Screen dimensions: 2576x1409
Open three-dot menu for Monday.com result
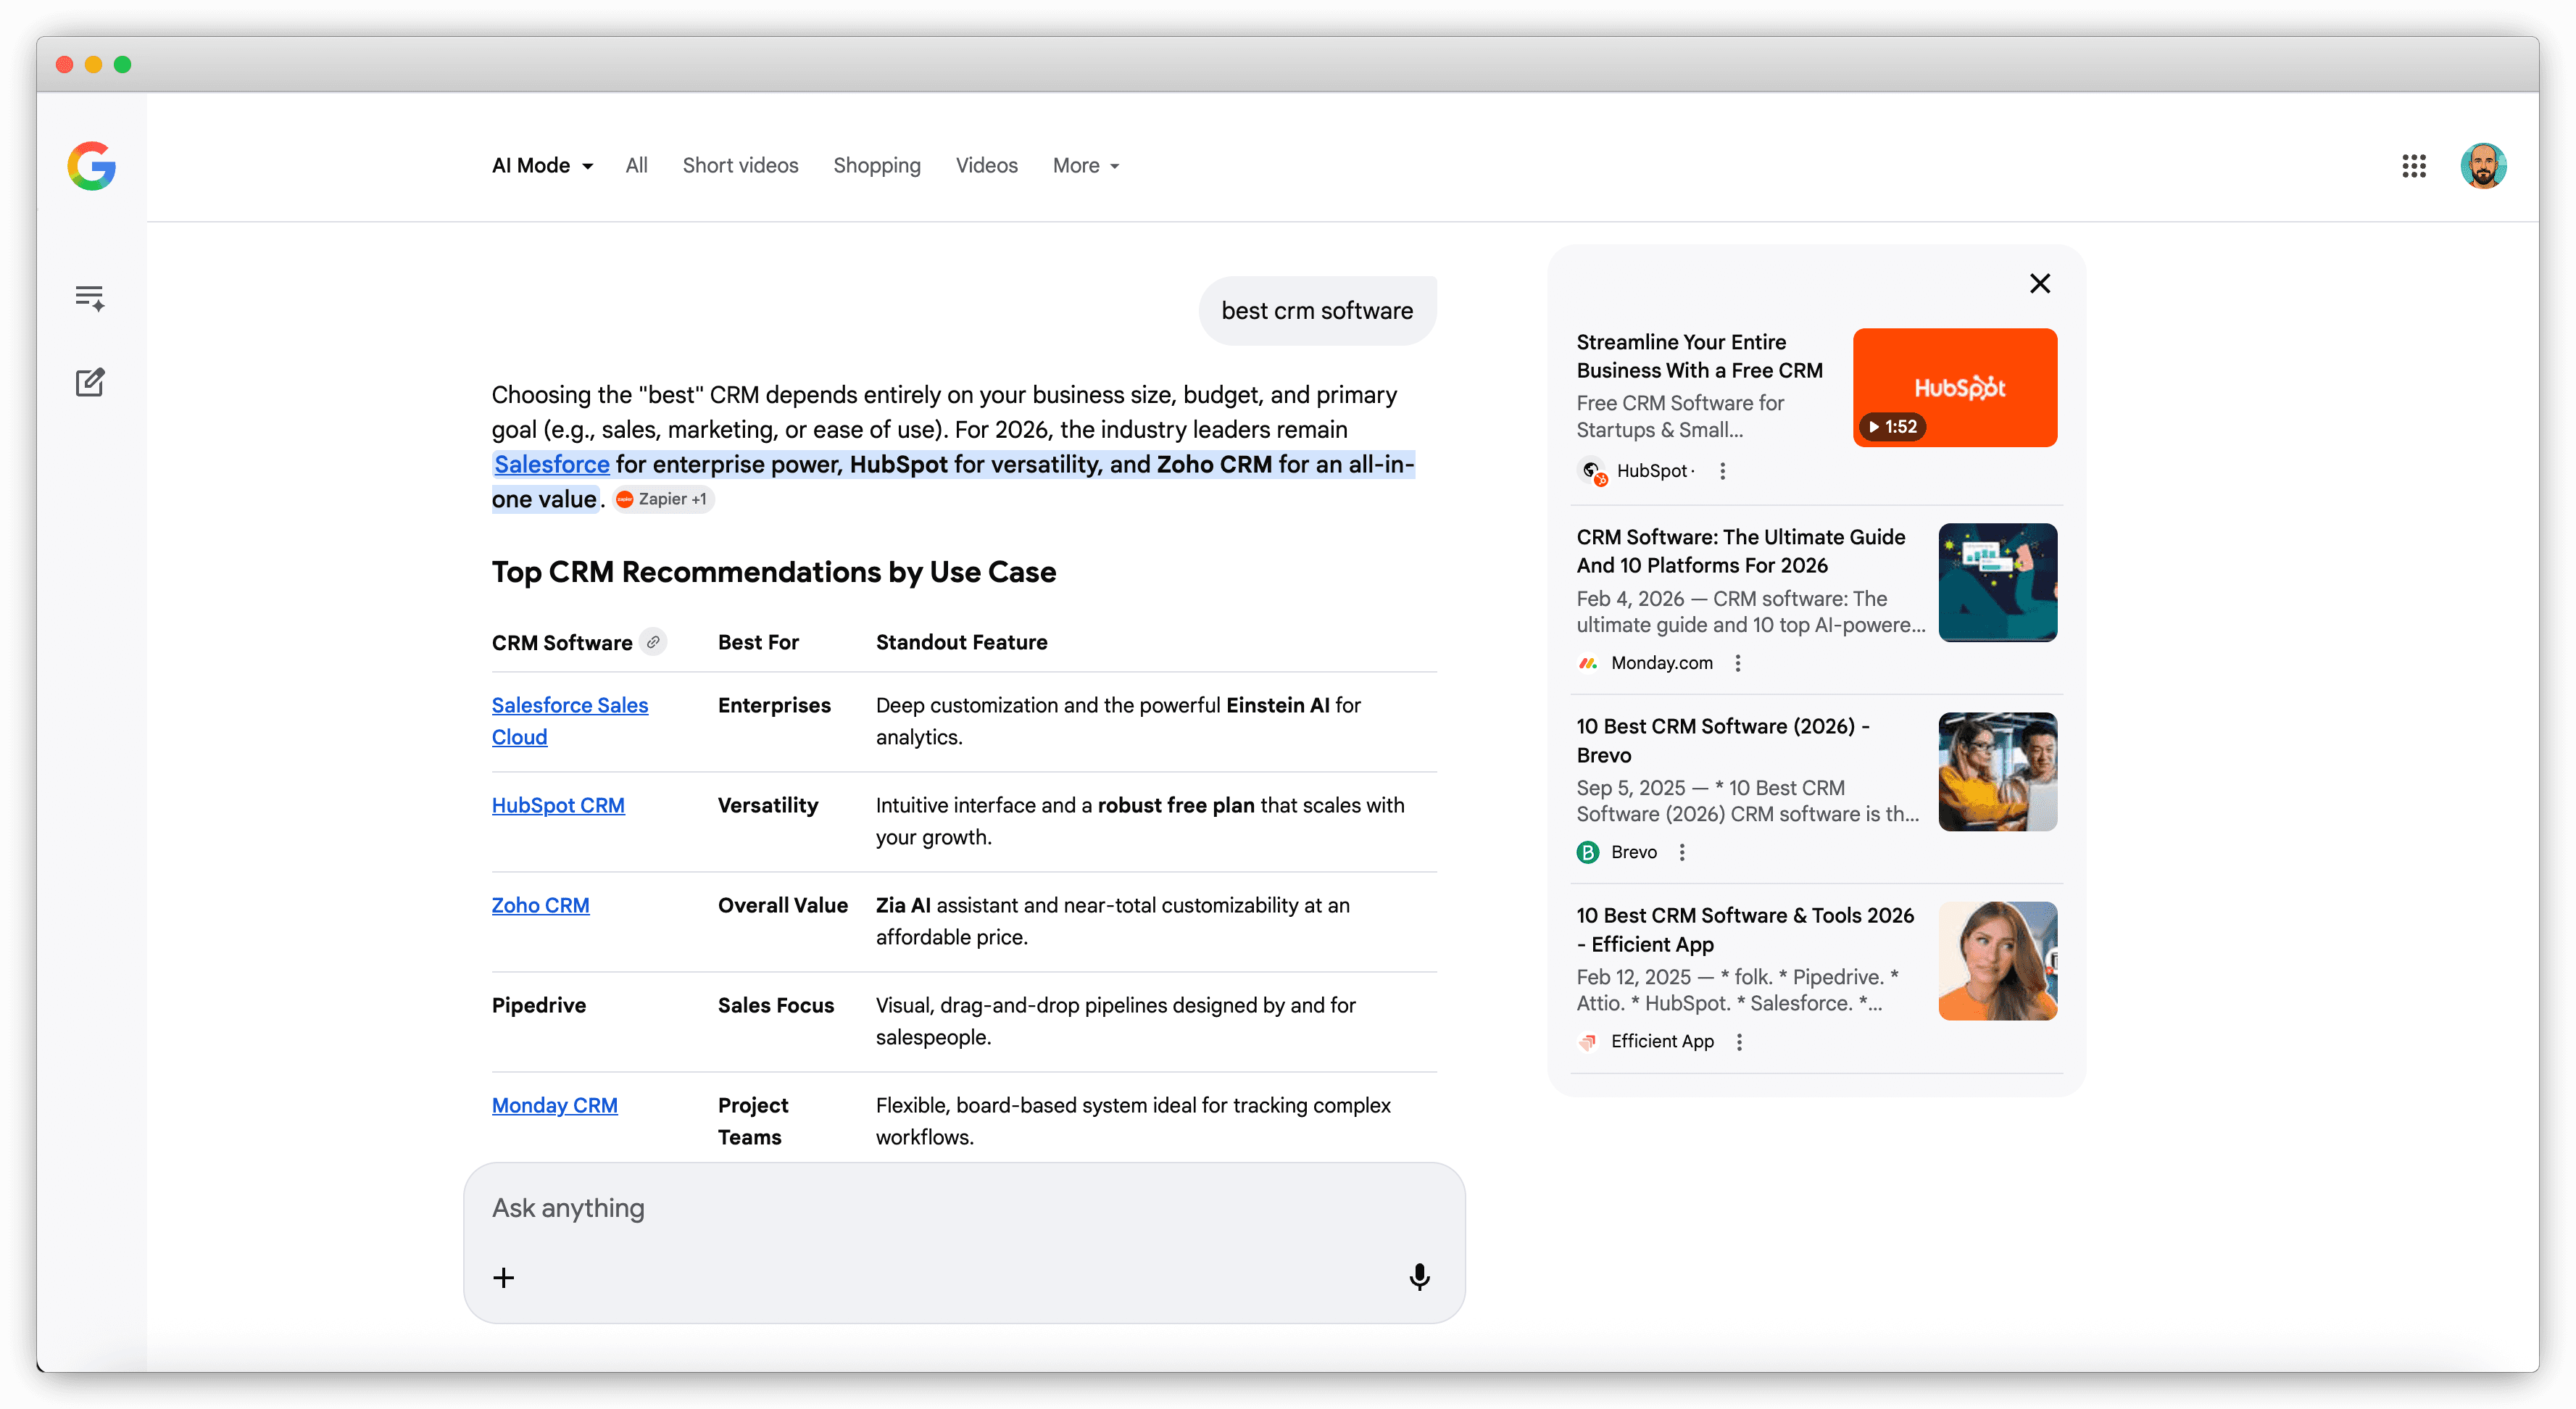[1738, 663]
